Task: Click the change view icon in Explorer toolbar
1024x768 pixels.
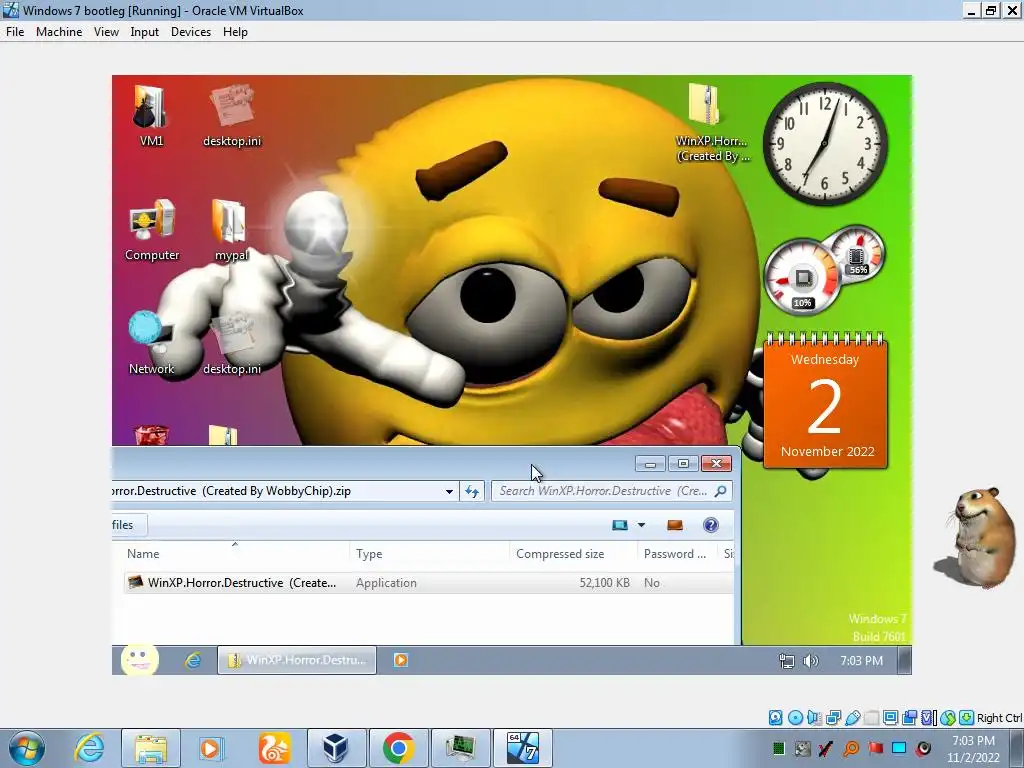Action: click(620, 525)
